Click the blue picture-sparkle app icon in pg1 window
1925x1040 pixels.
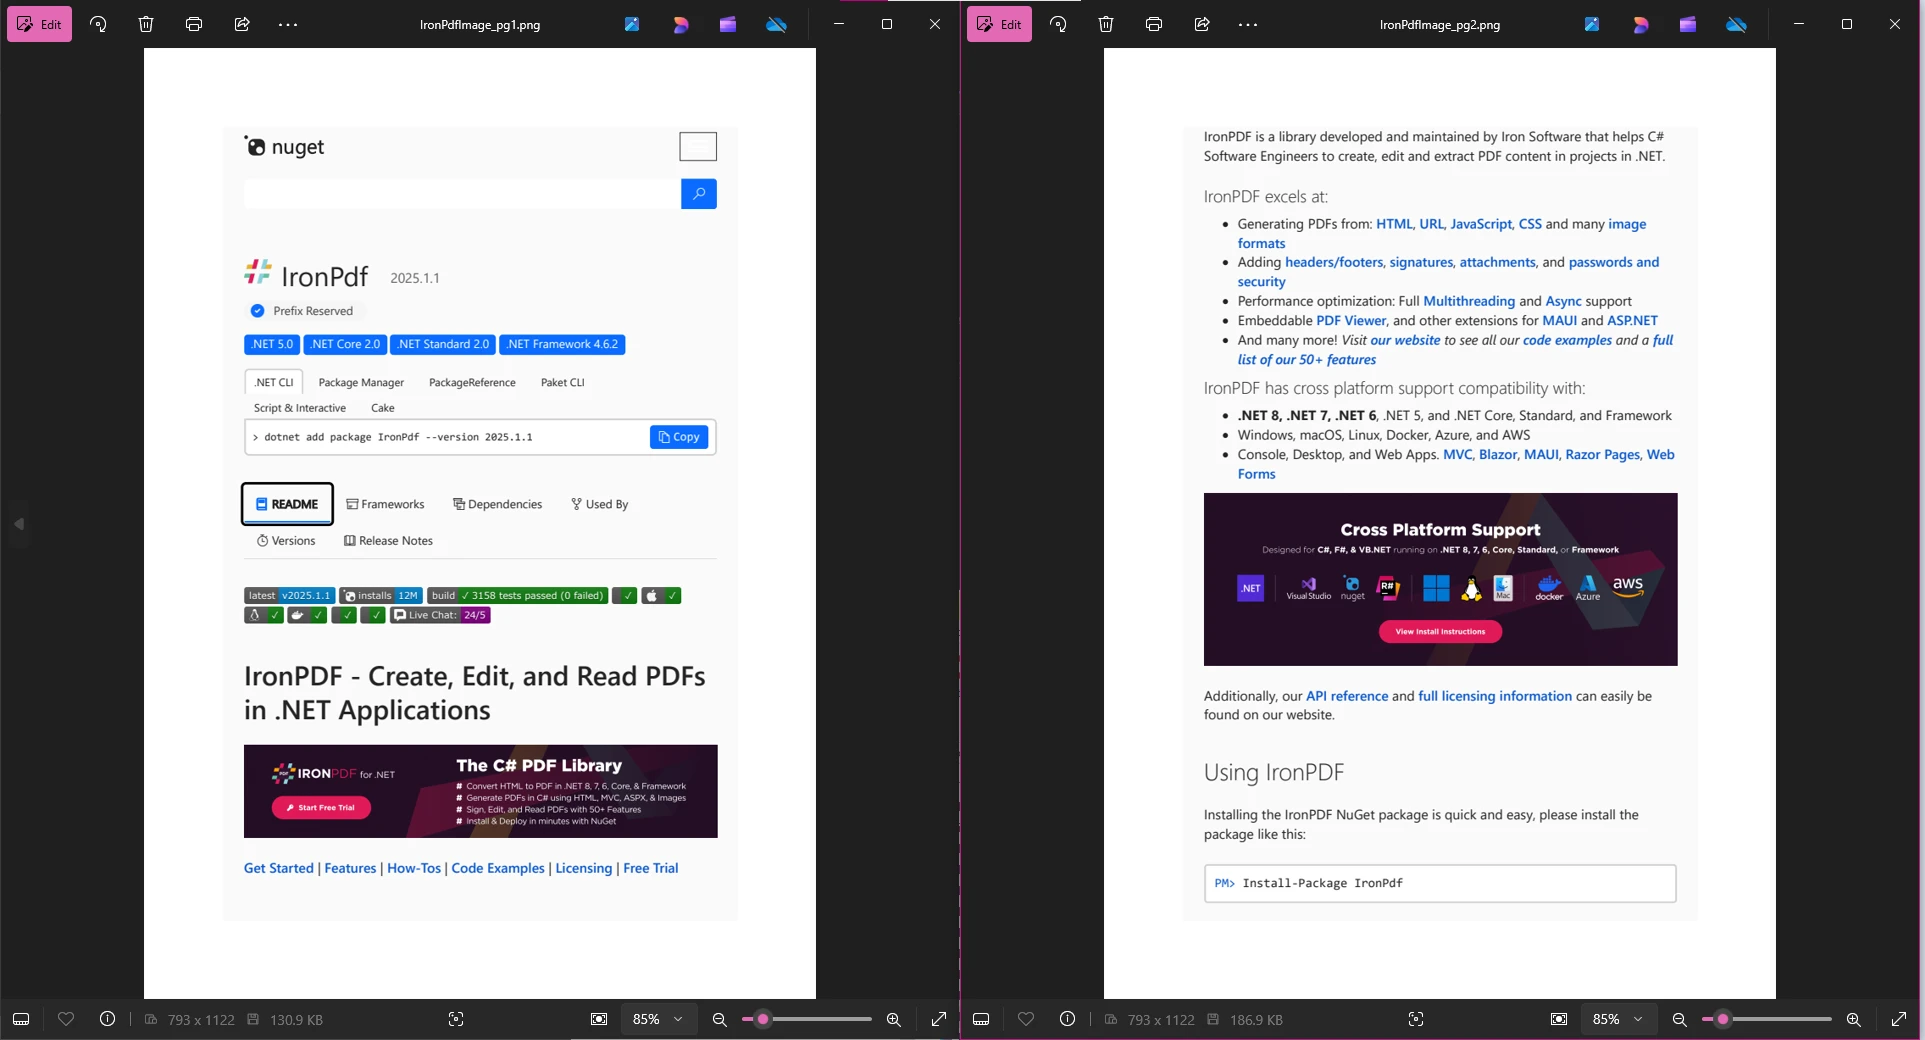pyautogui.click(x=632, y=24)
